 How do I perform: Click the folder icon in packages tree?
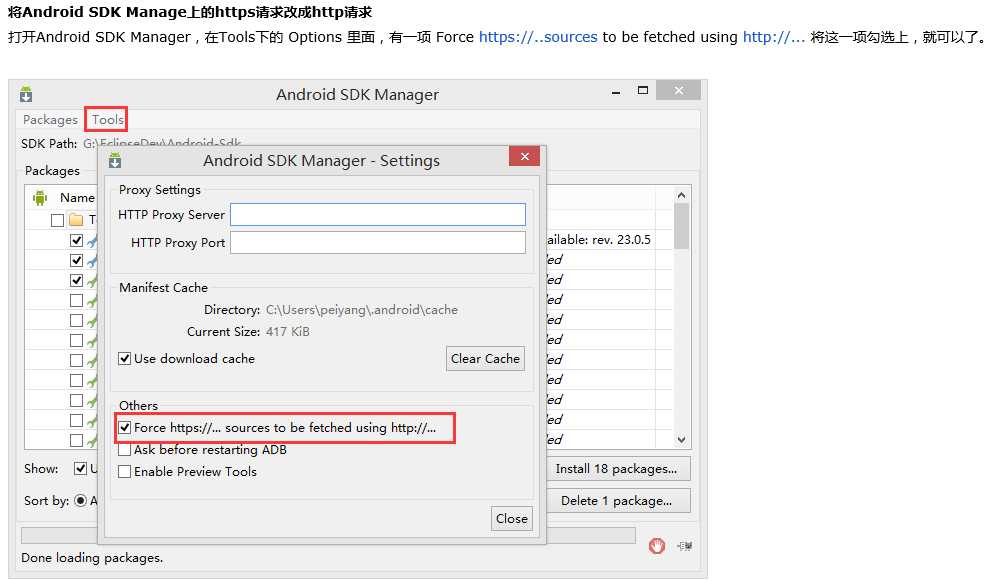pyautogui.click(x=76, y=219)
